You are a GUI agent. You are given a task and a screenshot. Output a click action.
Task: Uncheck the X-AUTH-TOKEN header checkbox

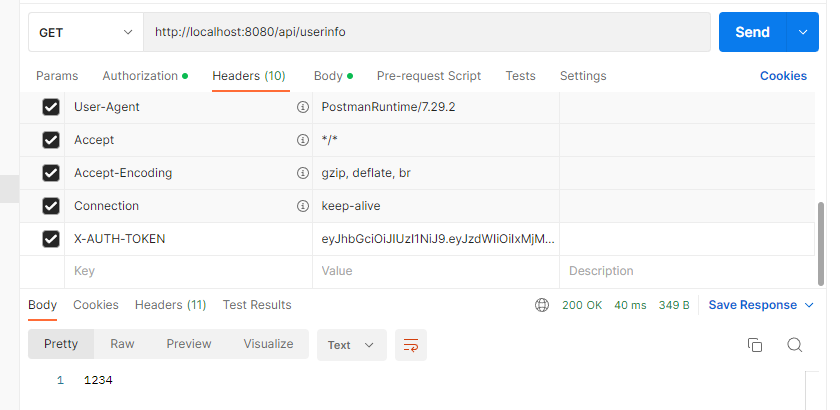pyautogui.click(x=51, y=239)
